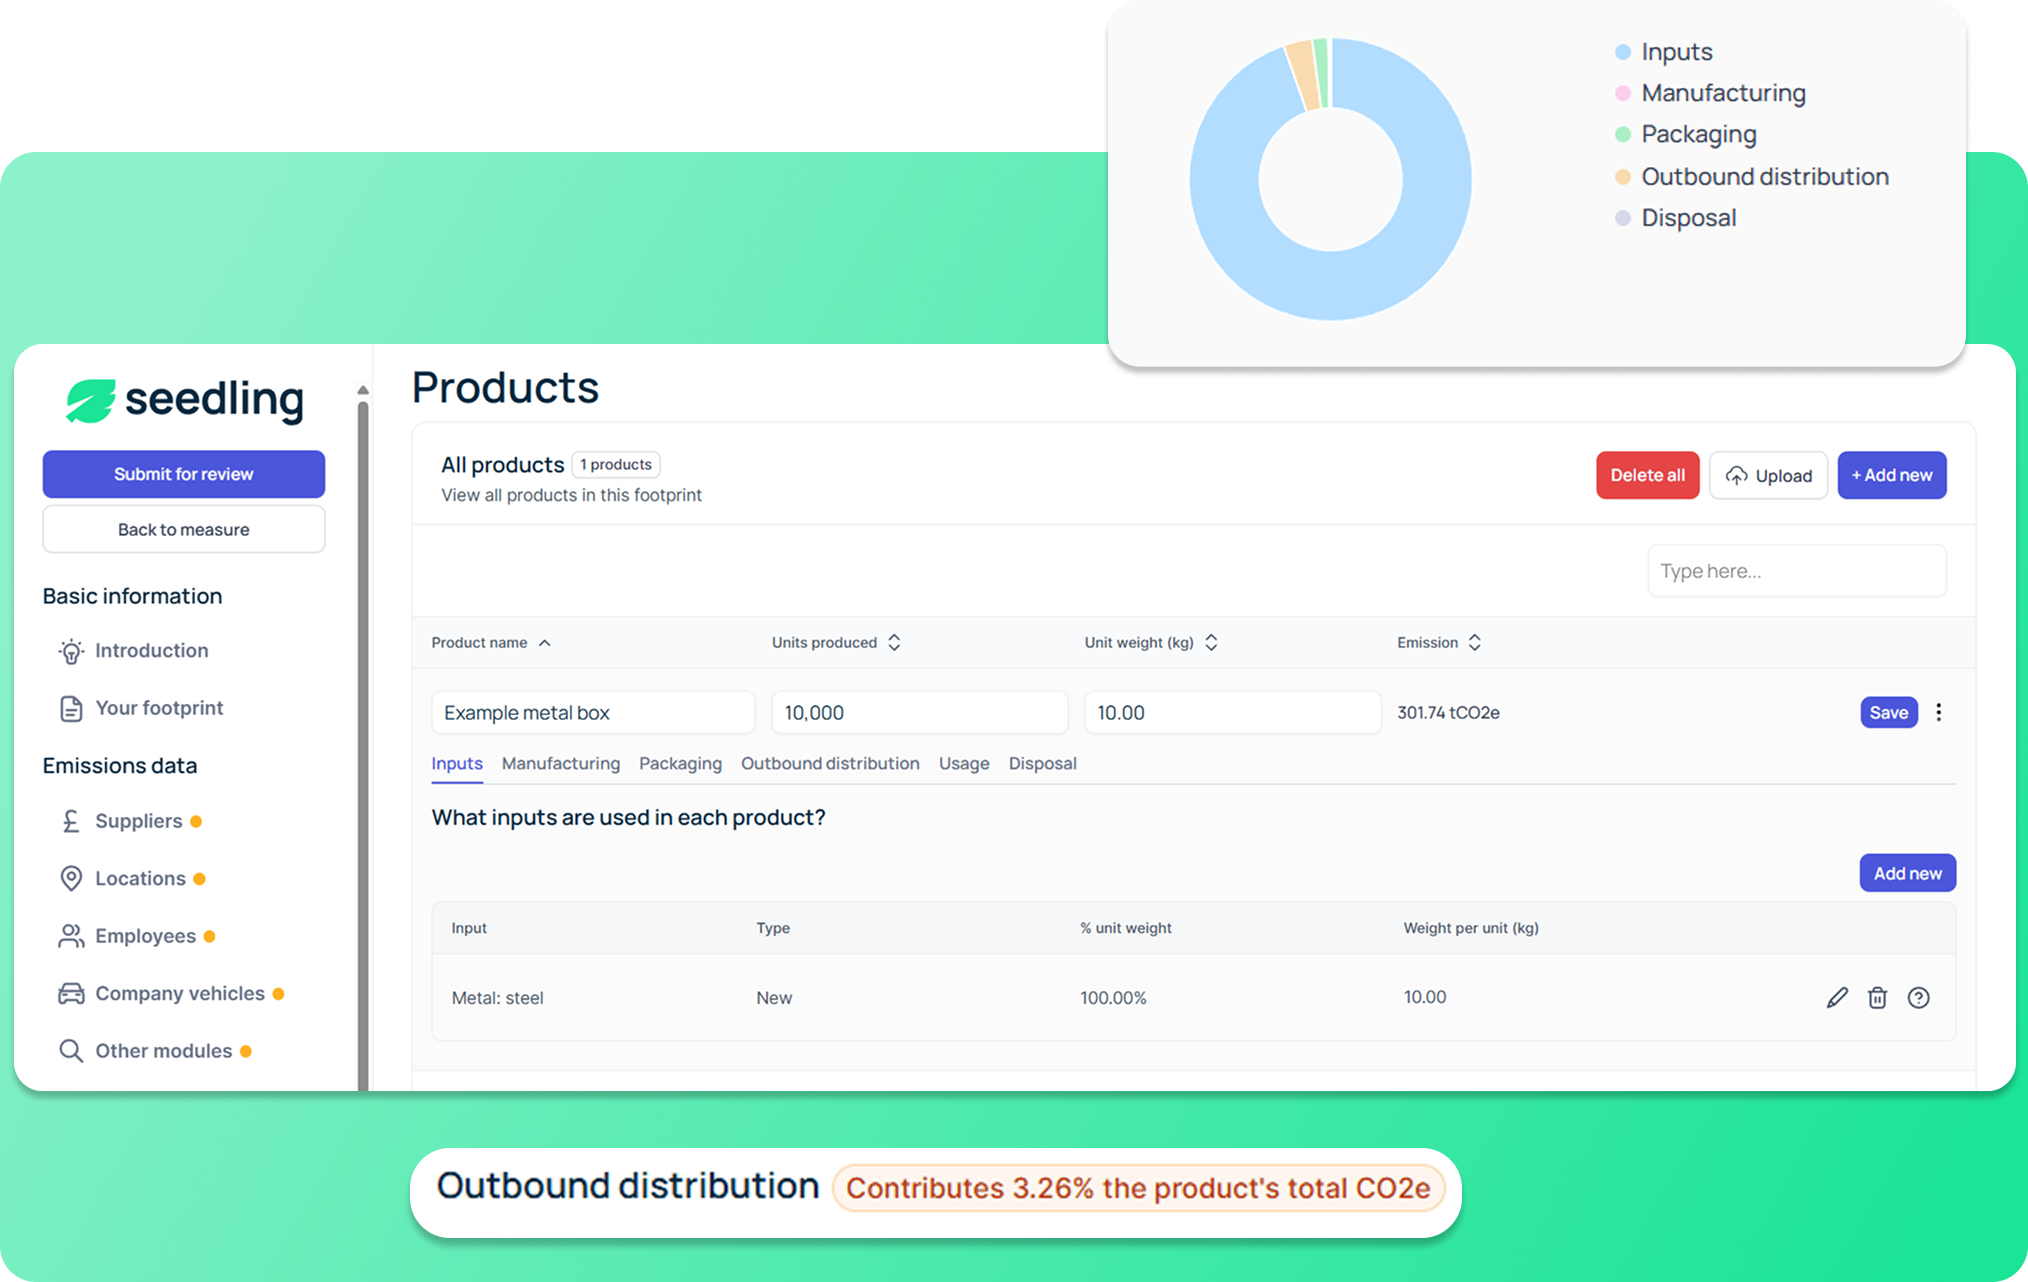The width and height of the screenshot is (2028, 1282).
Task: Delete Metal: steel input with trash icon
Action: (1877, 998)
